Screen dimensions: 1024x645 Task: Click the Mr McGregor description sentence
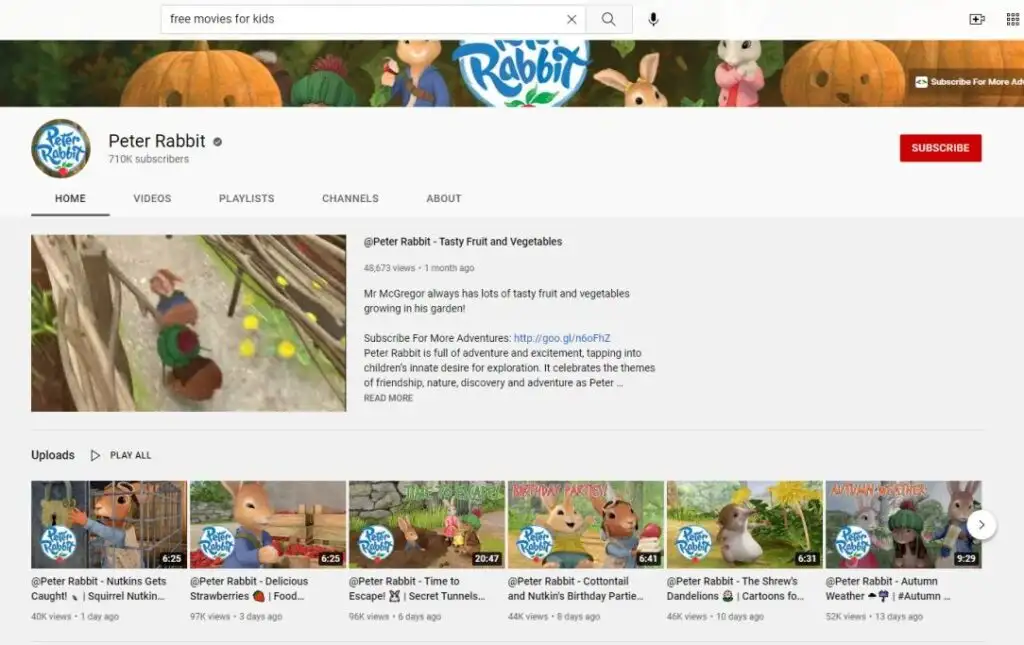click(496, 301)
